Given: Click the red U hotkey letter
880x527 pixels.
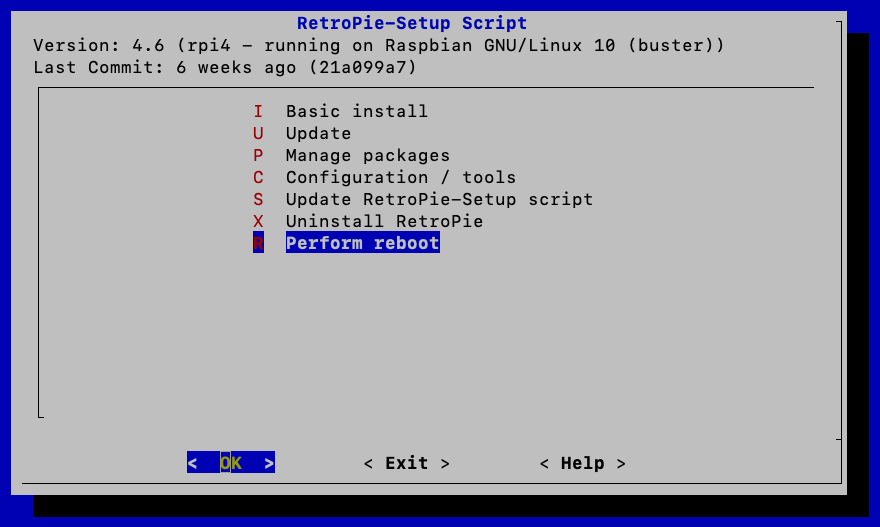Looking at the screenshot, I should coord(258,133).
